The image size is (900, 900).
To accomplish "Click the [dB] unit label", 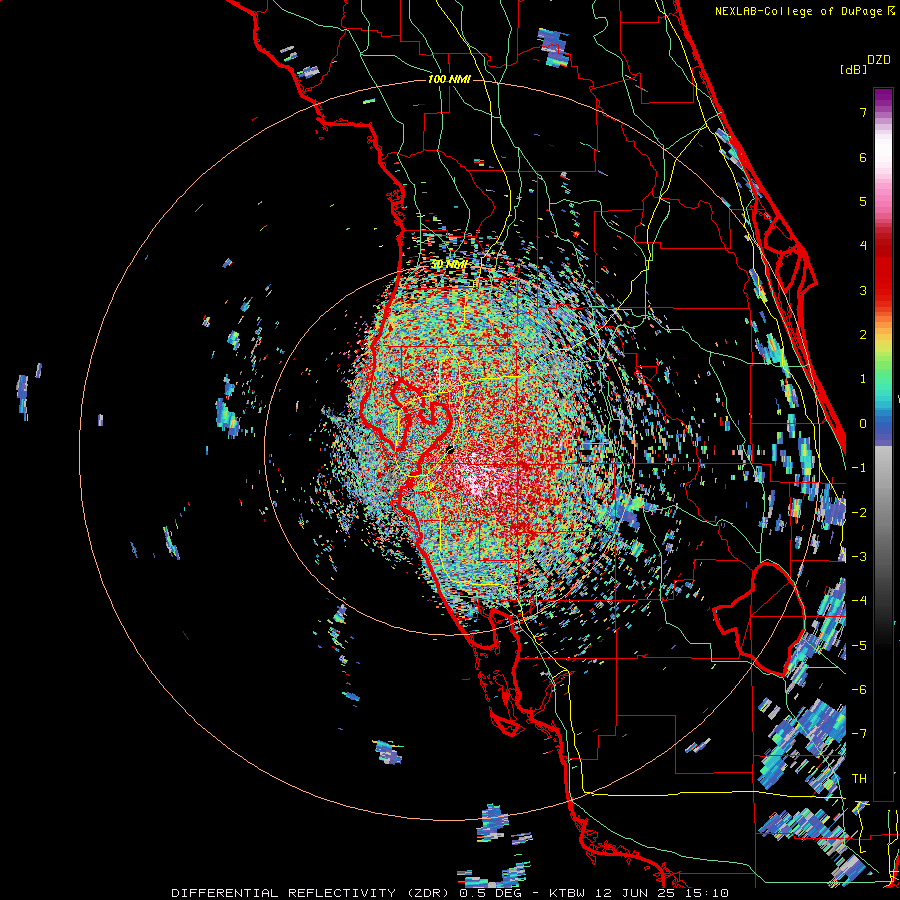I will [853, 69].
